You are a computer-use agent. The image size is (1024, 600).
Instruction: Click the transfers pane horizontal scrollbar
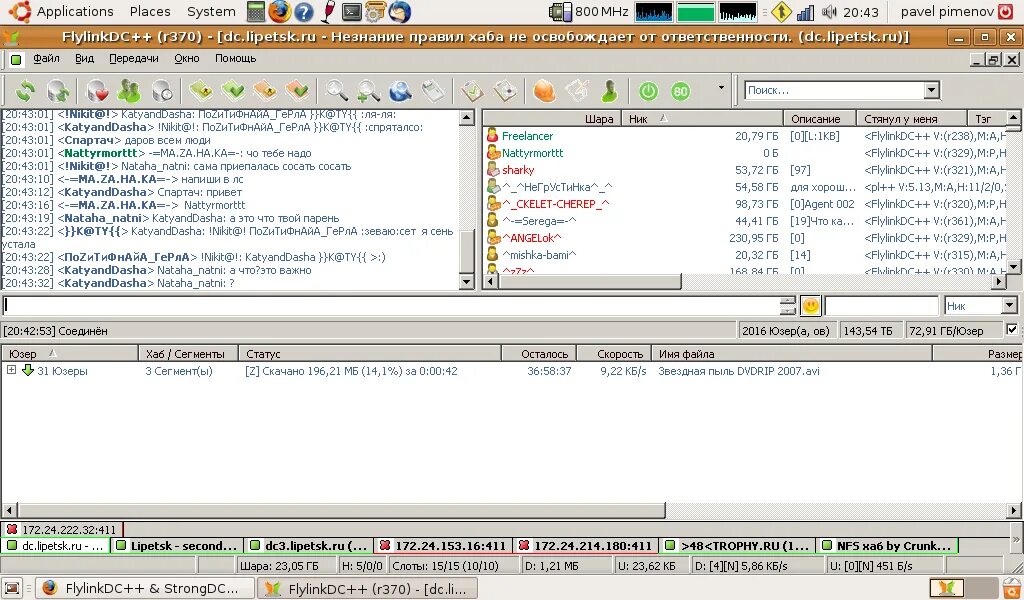[342, 509]
